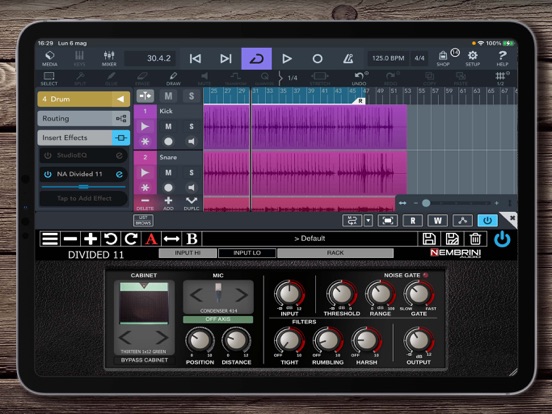Image resolution: width=552 pixels, height=414 pixels.
Task: Toggle Read automation R button
Action: (413, 221)
